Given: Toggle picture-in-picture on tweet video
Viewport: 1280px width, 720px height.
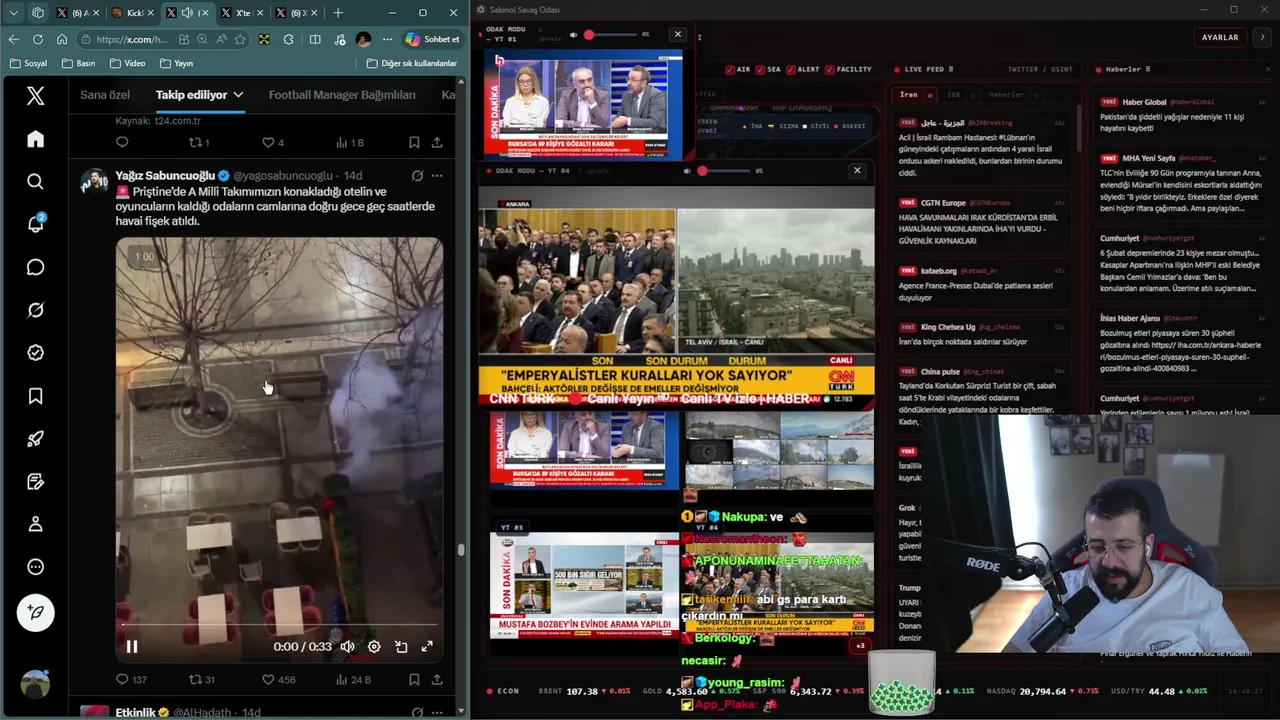Looking at the screenshot, I should click(401, 647).
